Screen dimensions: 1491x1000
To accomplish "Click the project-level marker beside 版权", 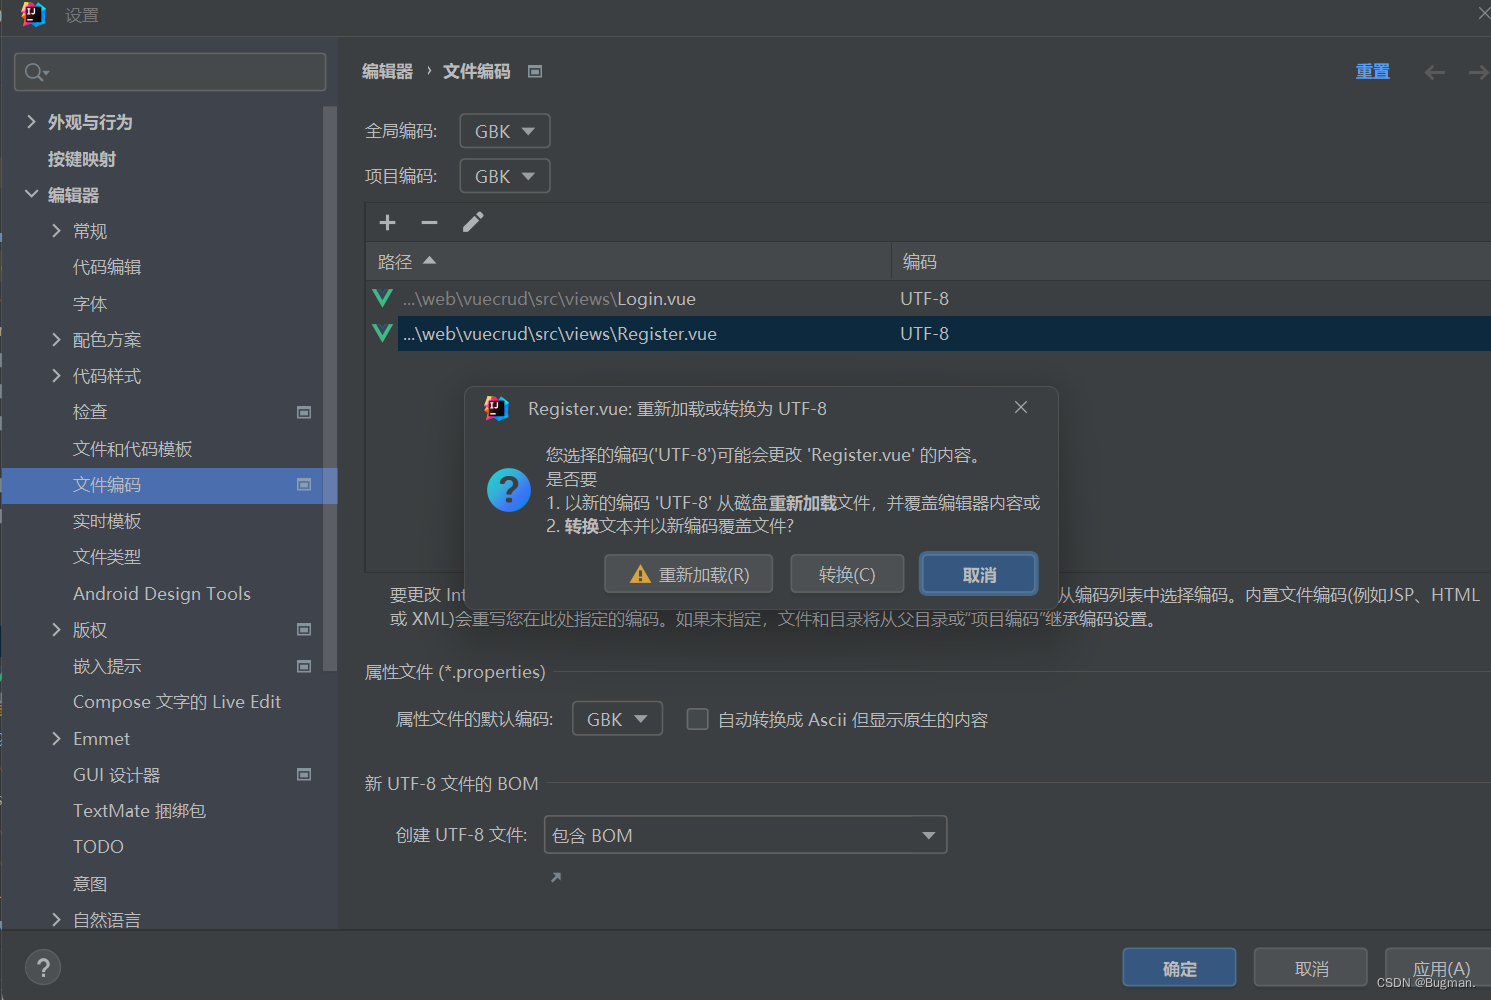I will [x=304, y=630].
